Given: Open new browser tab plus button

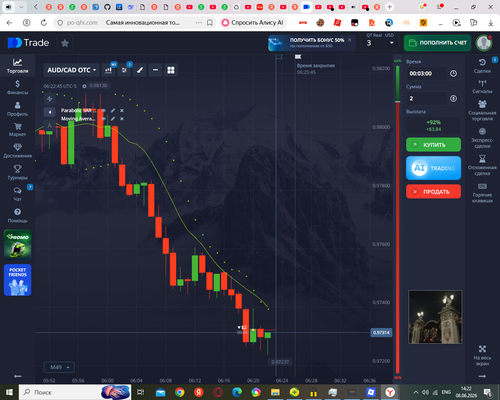Looking at the screenshot, I should (x=389, y=7).
